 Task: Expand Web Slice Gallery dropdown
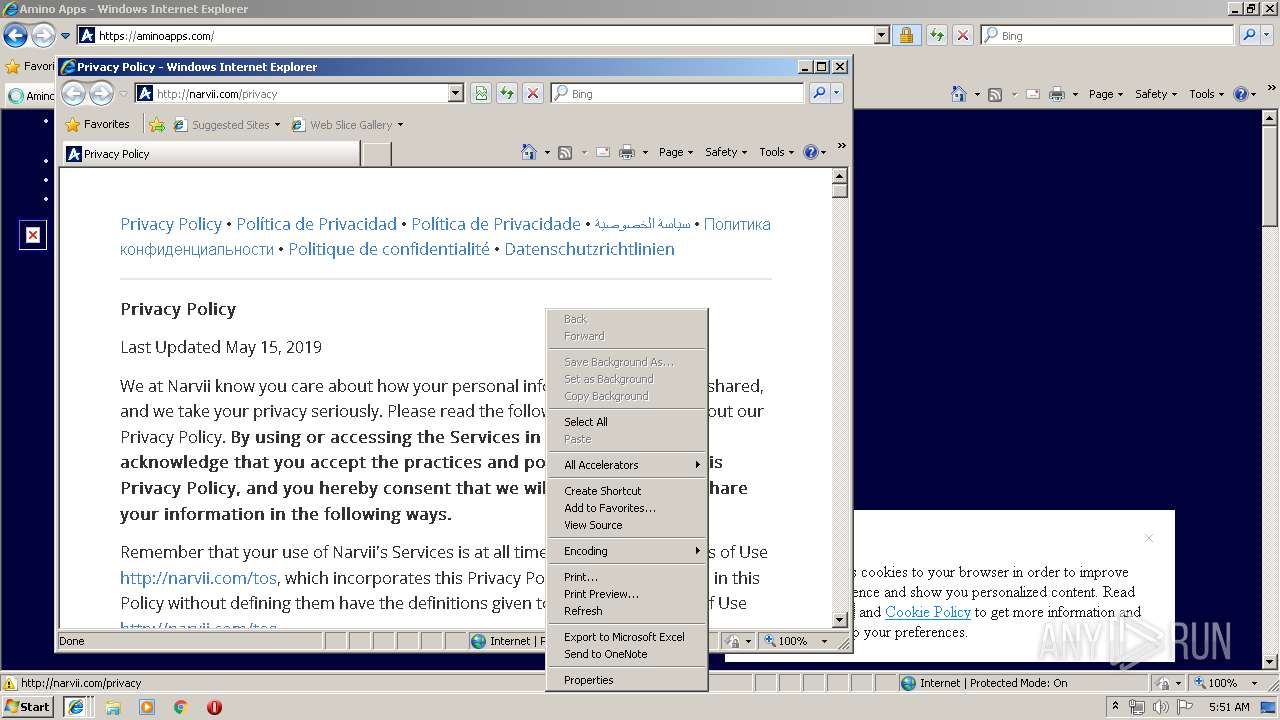(x=400, y=125)
